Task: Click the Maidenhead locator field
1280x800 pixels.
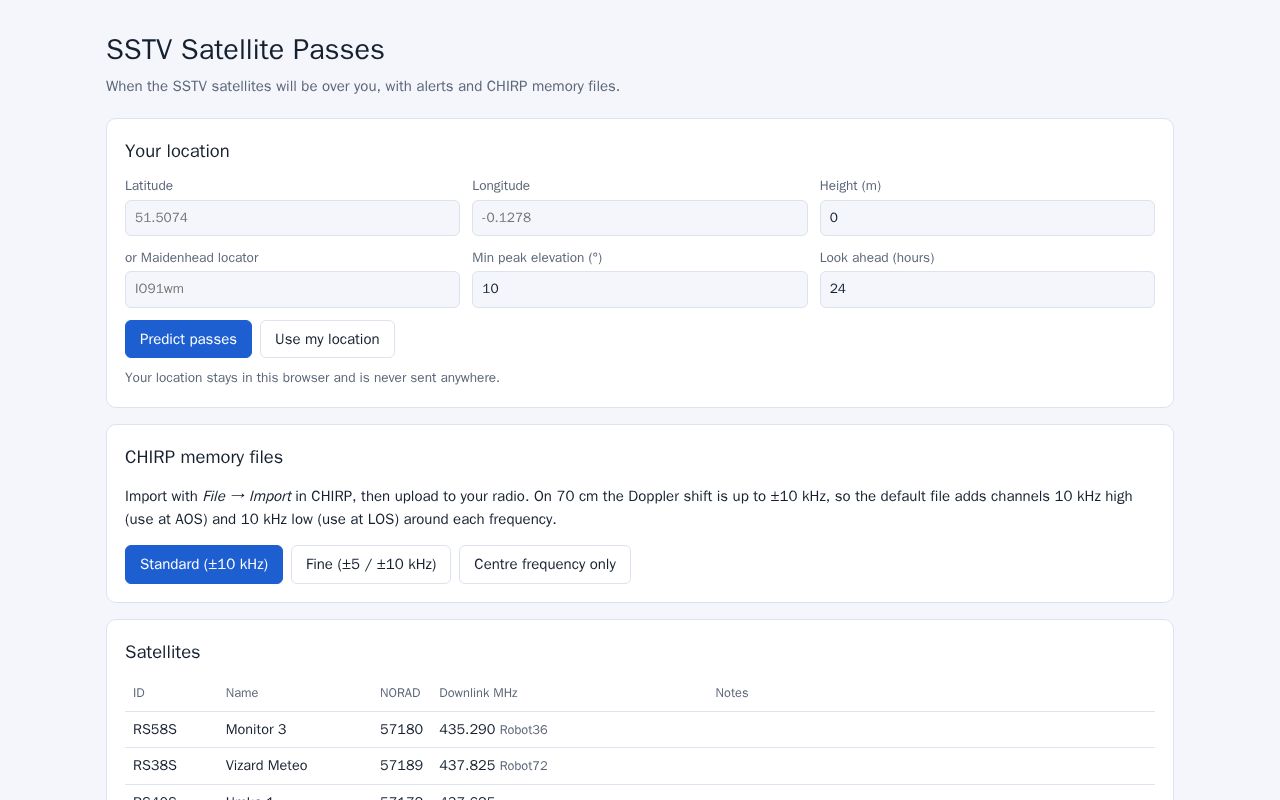Action: click(292, 289)
